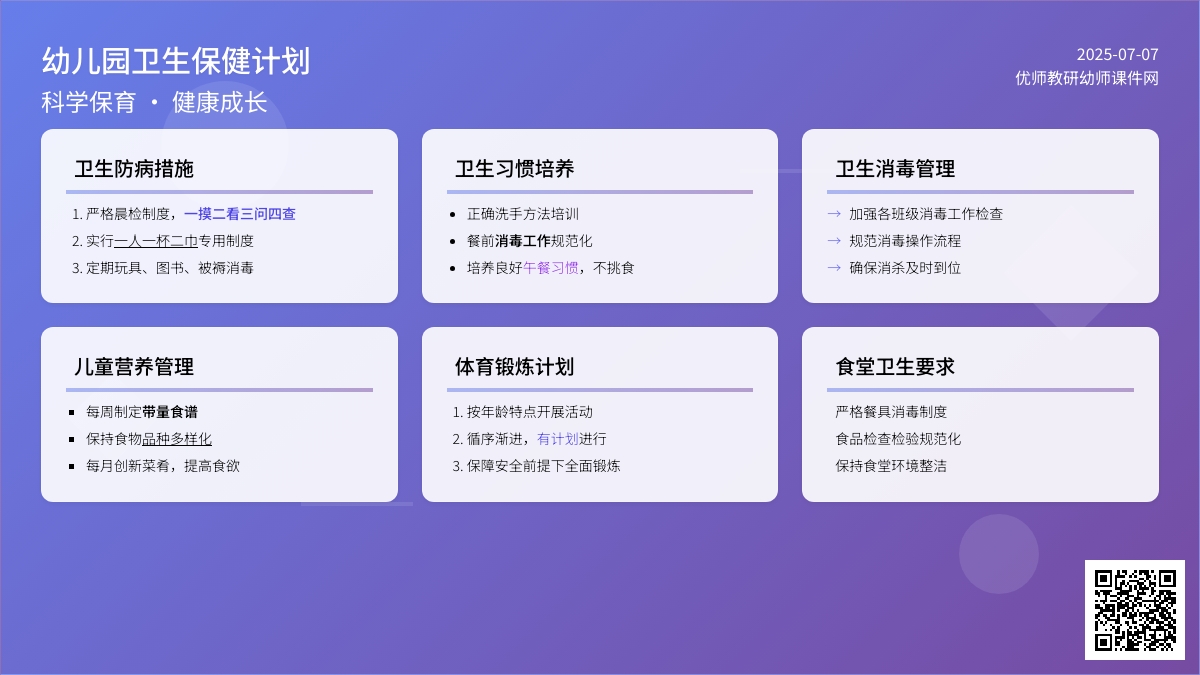Click the line 规范消毒操作流程

(905, 241)
